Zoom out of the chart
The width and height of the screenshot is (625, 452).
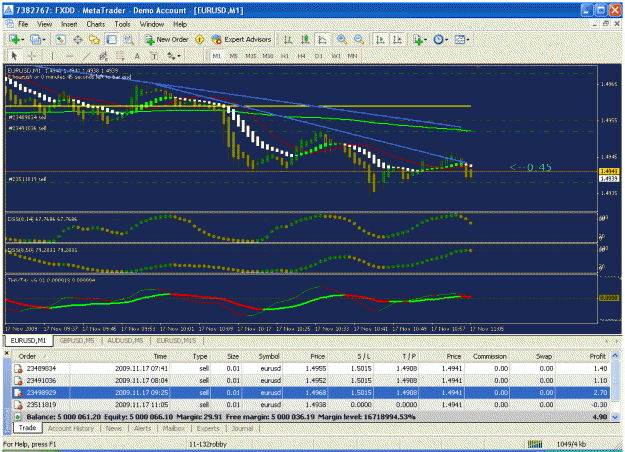(359, 39)
